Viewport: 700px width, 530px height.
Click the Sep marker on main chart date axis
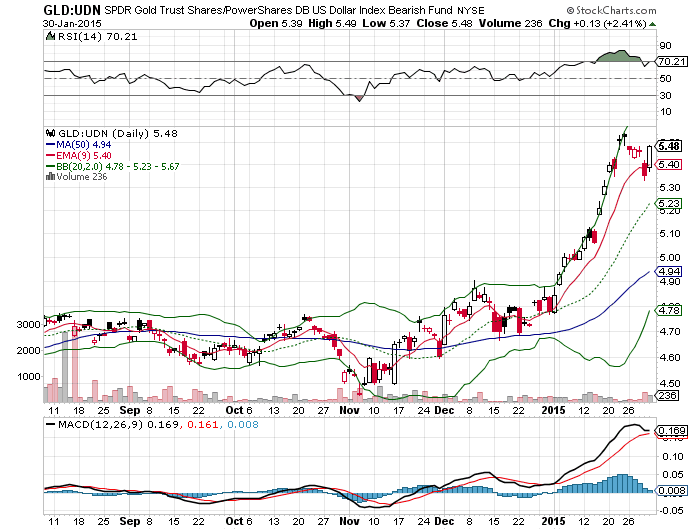(x=129, y=410)
